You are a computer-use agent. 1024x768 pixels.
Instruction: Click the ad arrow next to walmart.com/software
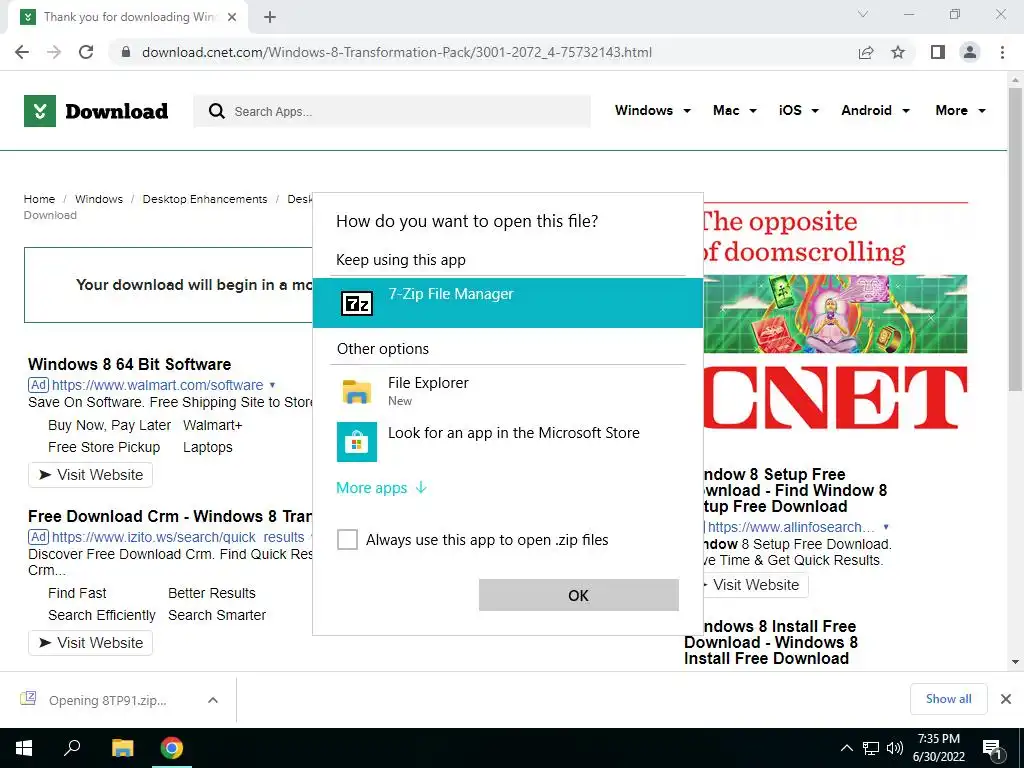pos(272,385)
